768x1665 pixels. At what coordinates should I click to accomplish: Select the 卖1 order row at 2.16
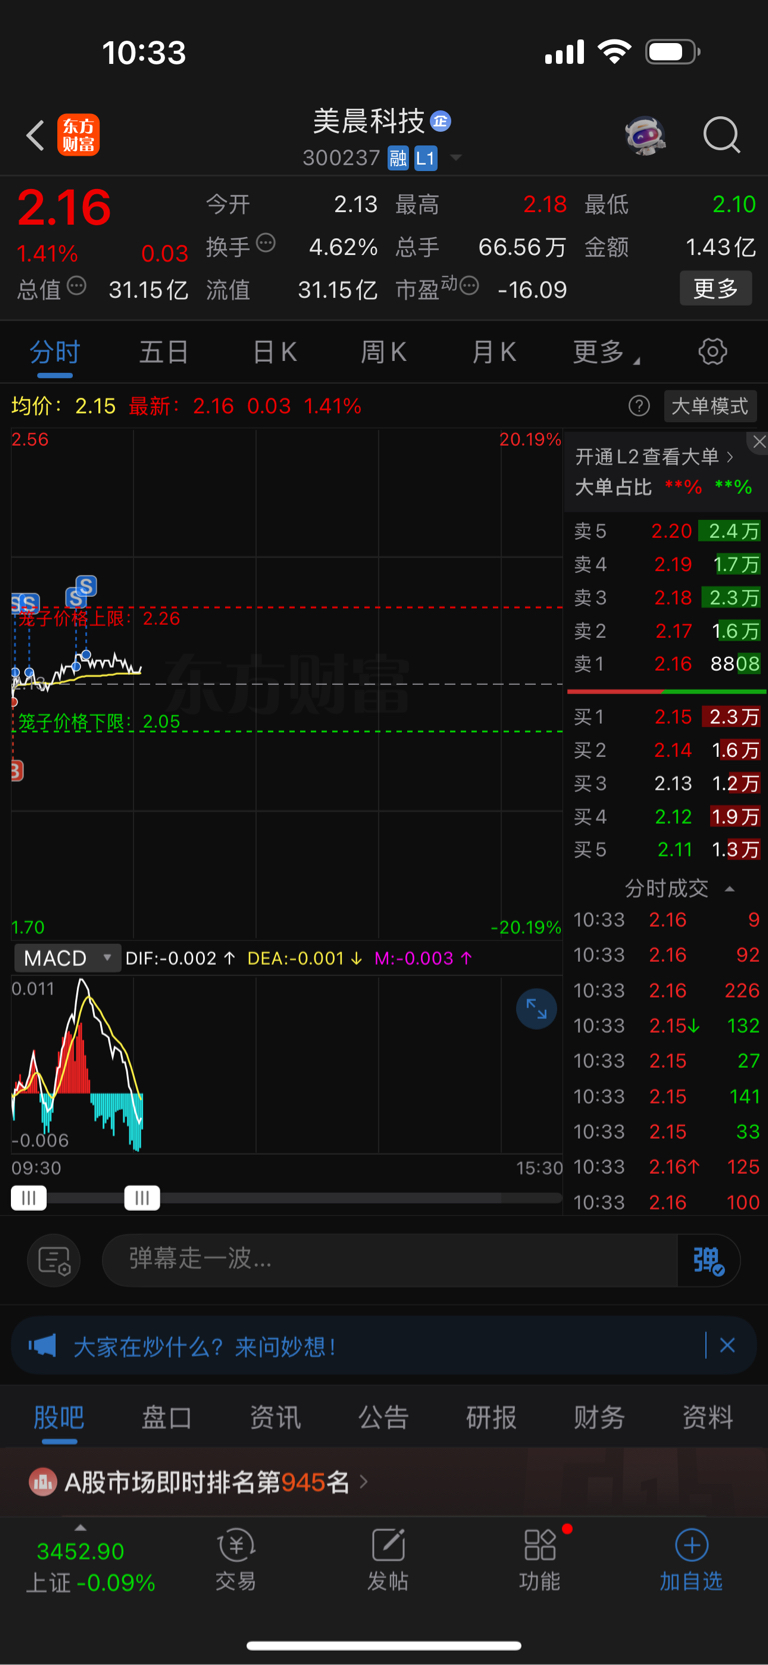[x=666, y=664]
